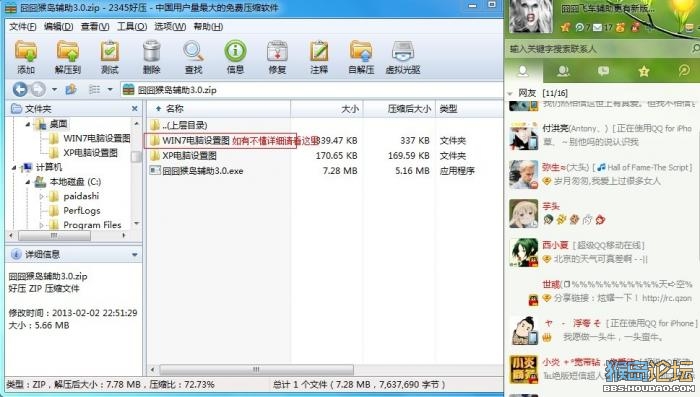Open the view mode dropdown arrow
Viewport: 700px width, 397px height.
[110, 90]
